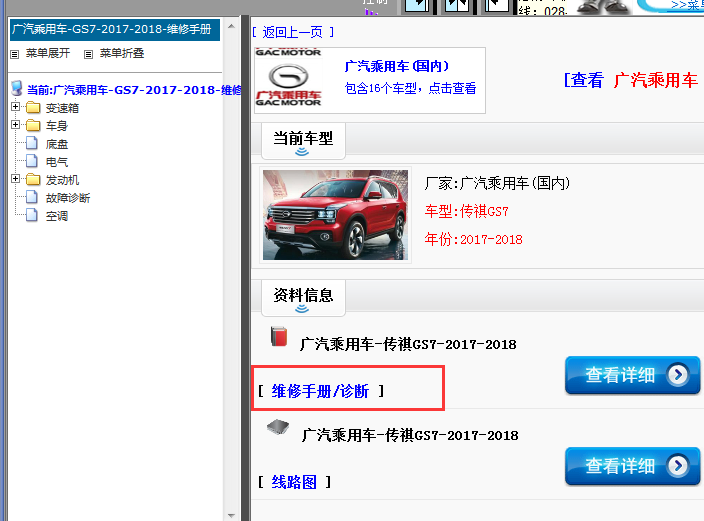Click the 车身 folder icon
This screenshot has width=704, height=521.
tap(33, 125)
